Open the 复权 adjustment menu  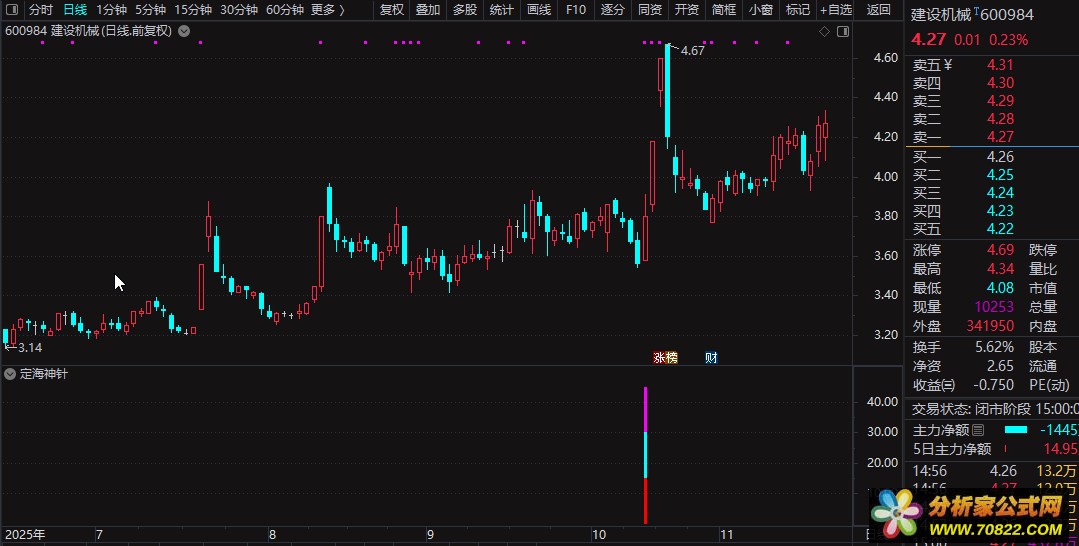(392, 10)
